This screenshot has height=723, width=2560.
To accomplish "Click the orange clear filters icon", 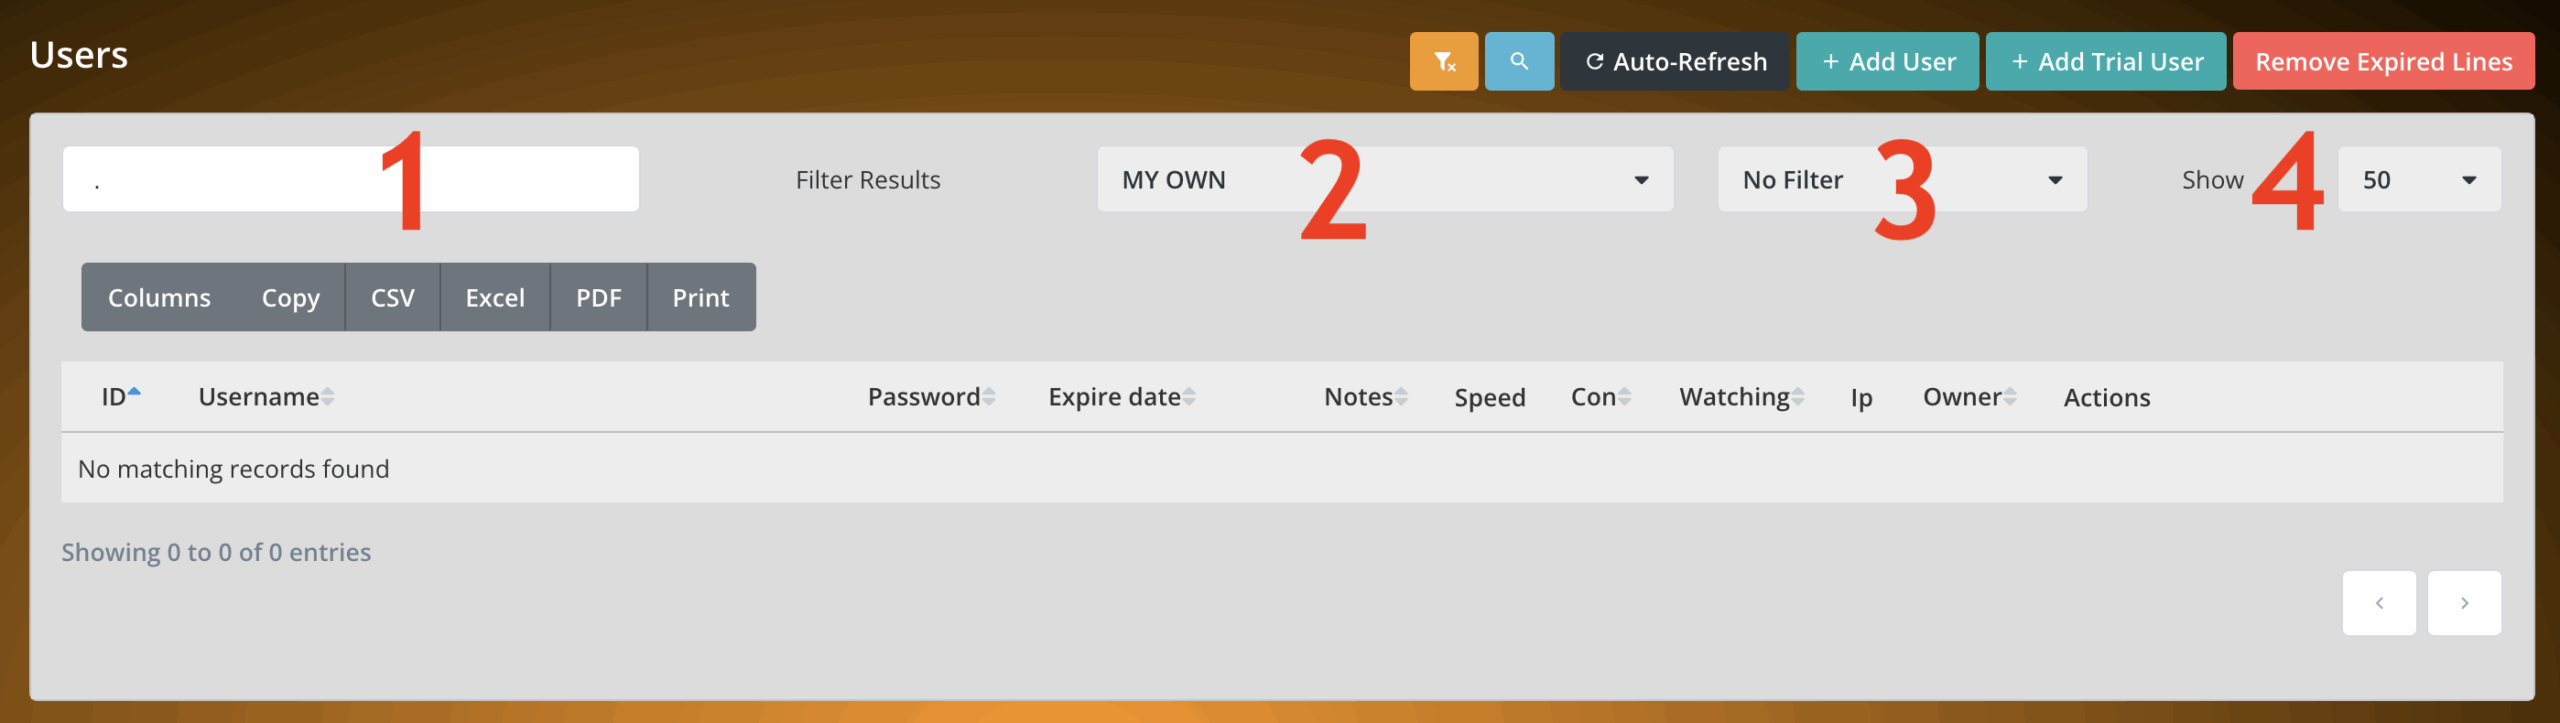I will coord(1443,62).
